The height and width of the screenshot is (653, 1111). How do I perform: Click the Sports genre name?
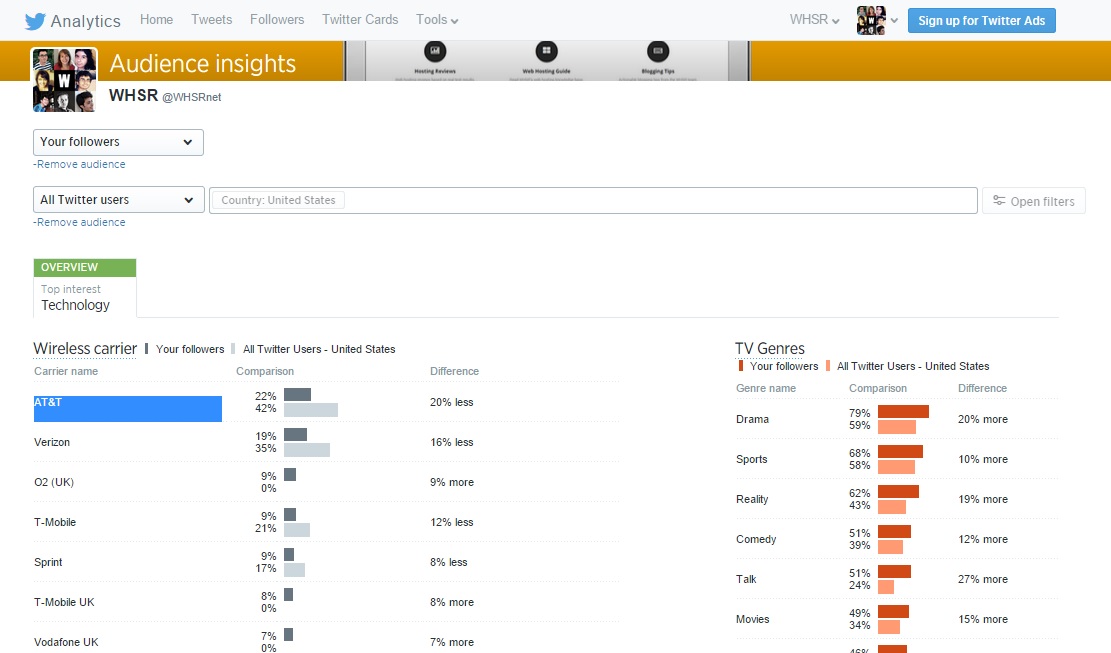pos(752,460)
